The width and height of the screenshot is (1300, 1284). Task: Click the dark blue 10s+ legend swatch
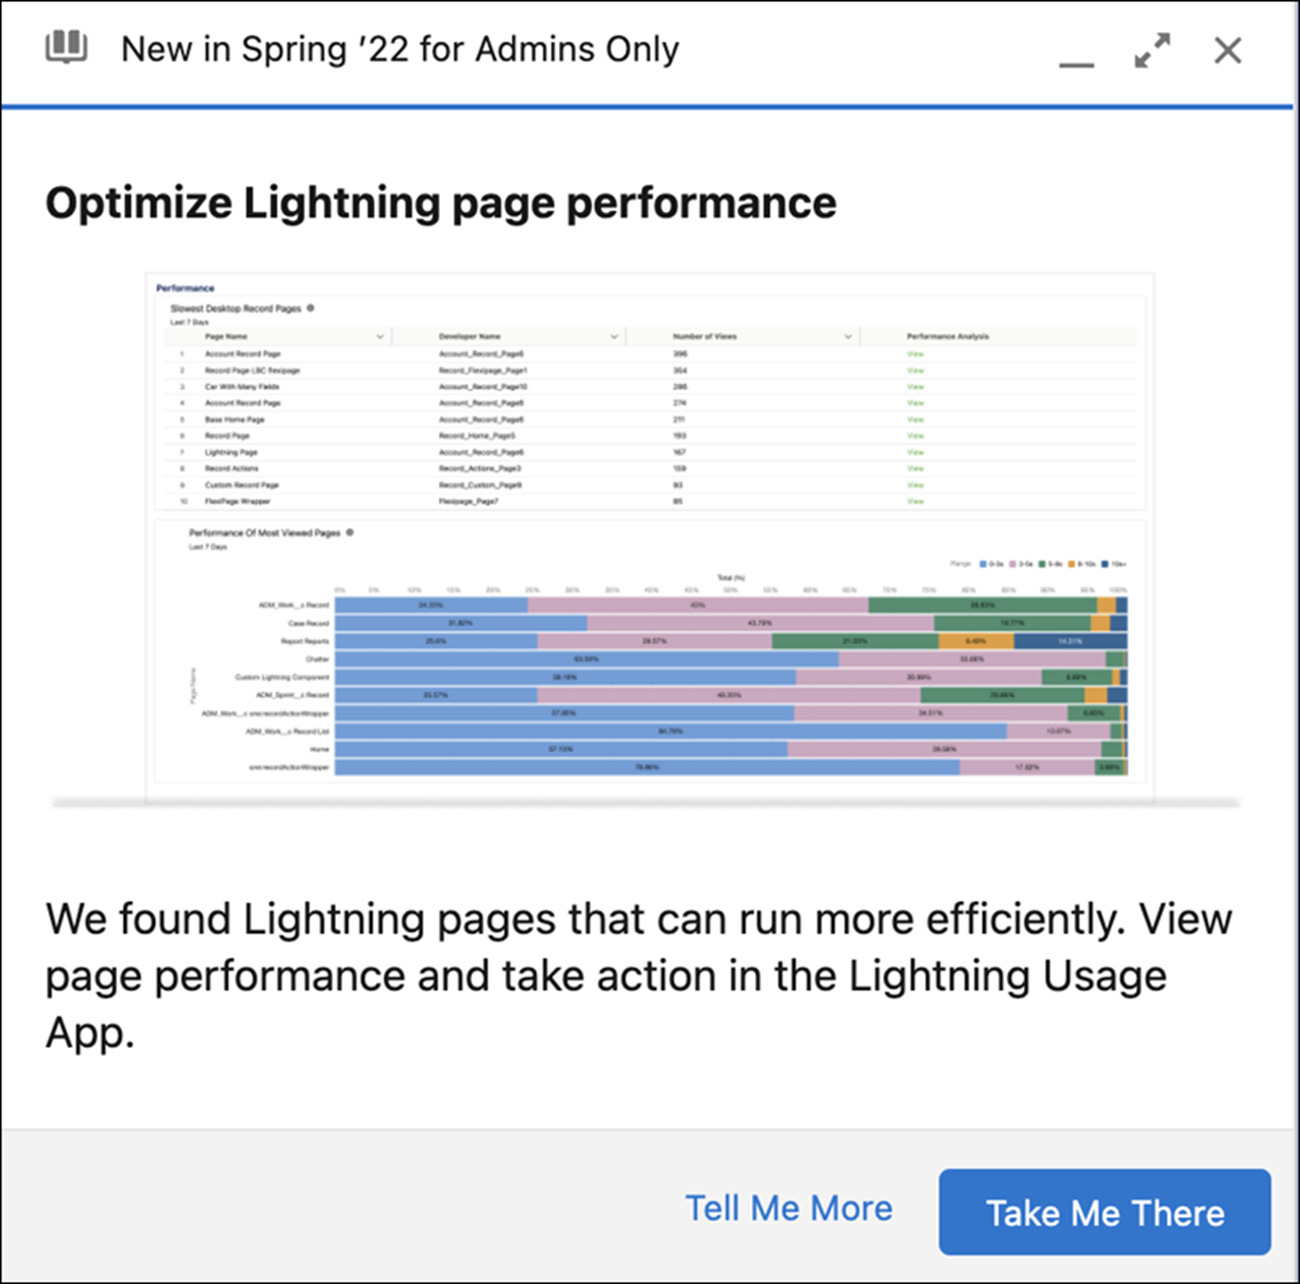[x=1105, y=564]
